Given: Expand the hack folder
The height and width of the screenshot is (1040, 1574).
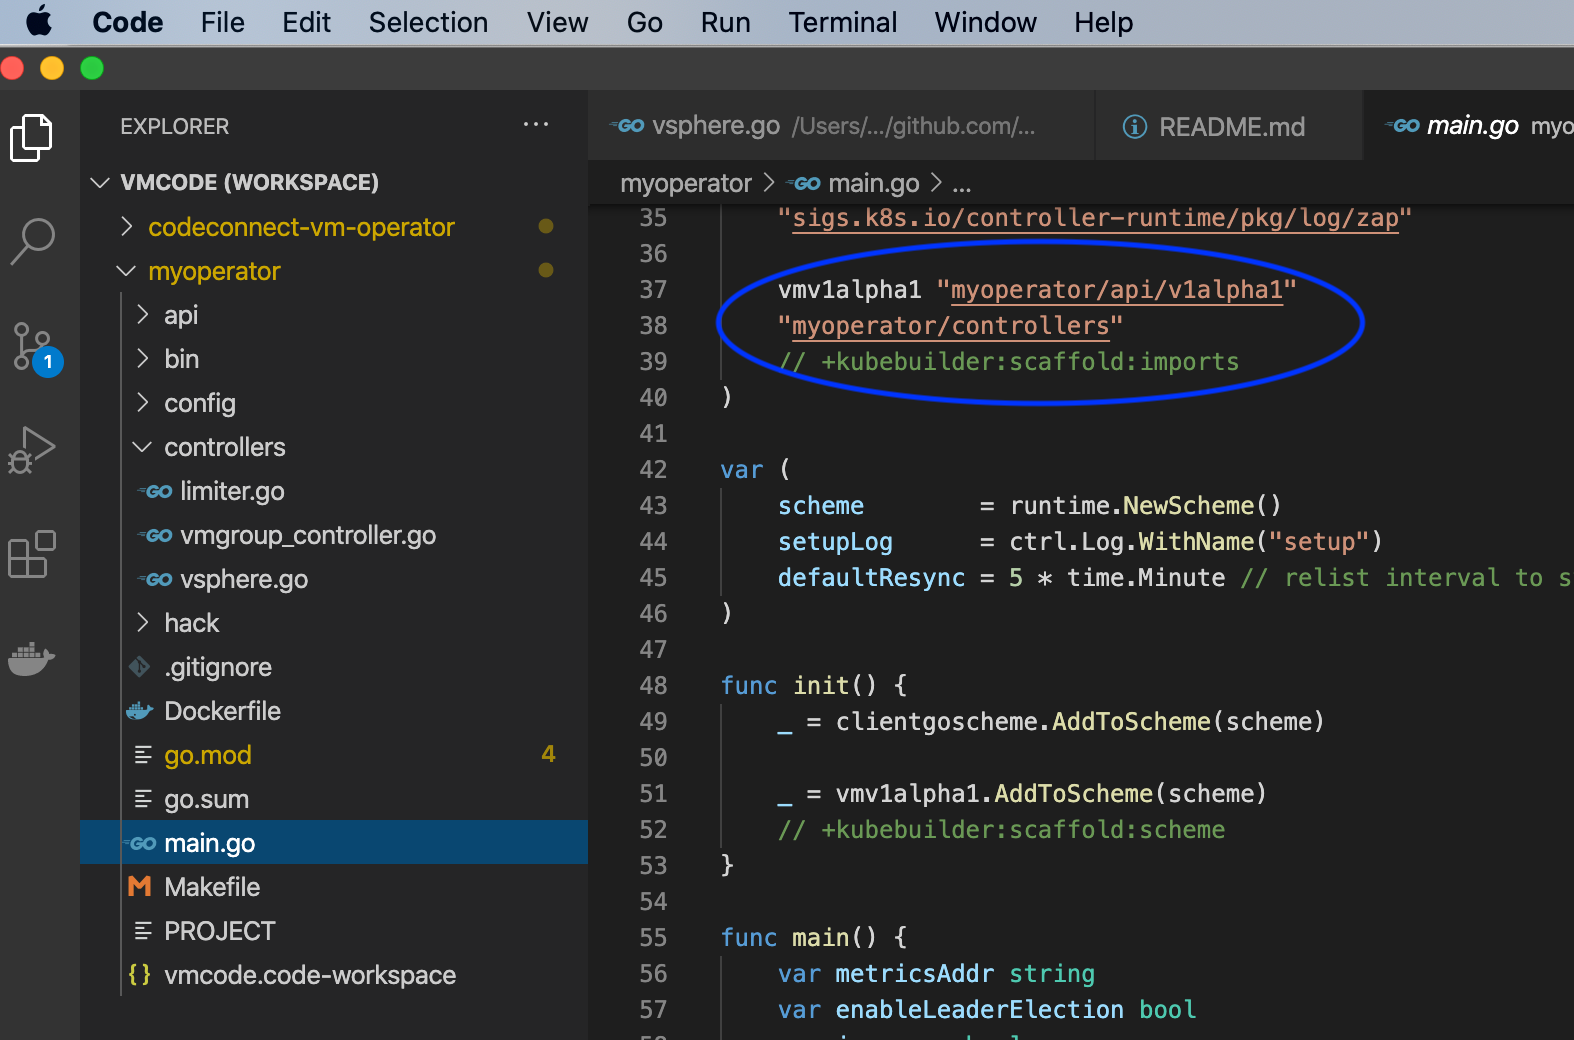Looking at the screenshot, I should [x=143, y=623].
